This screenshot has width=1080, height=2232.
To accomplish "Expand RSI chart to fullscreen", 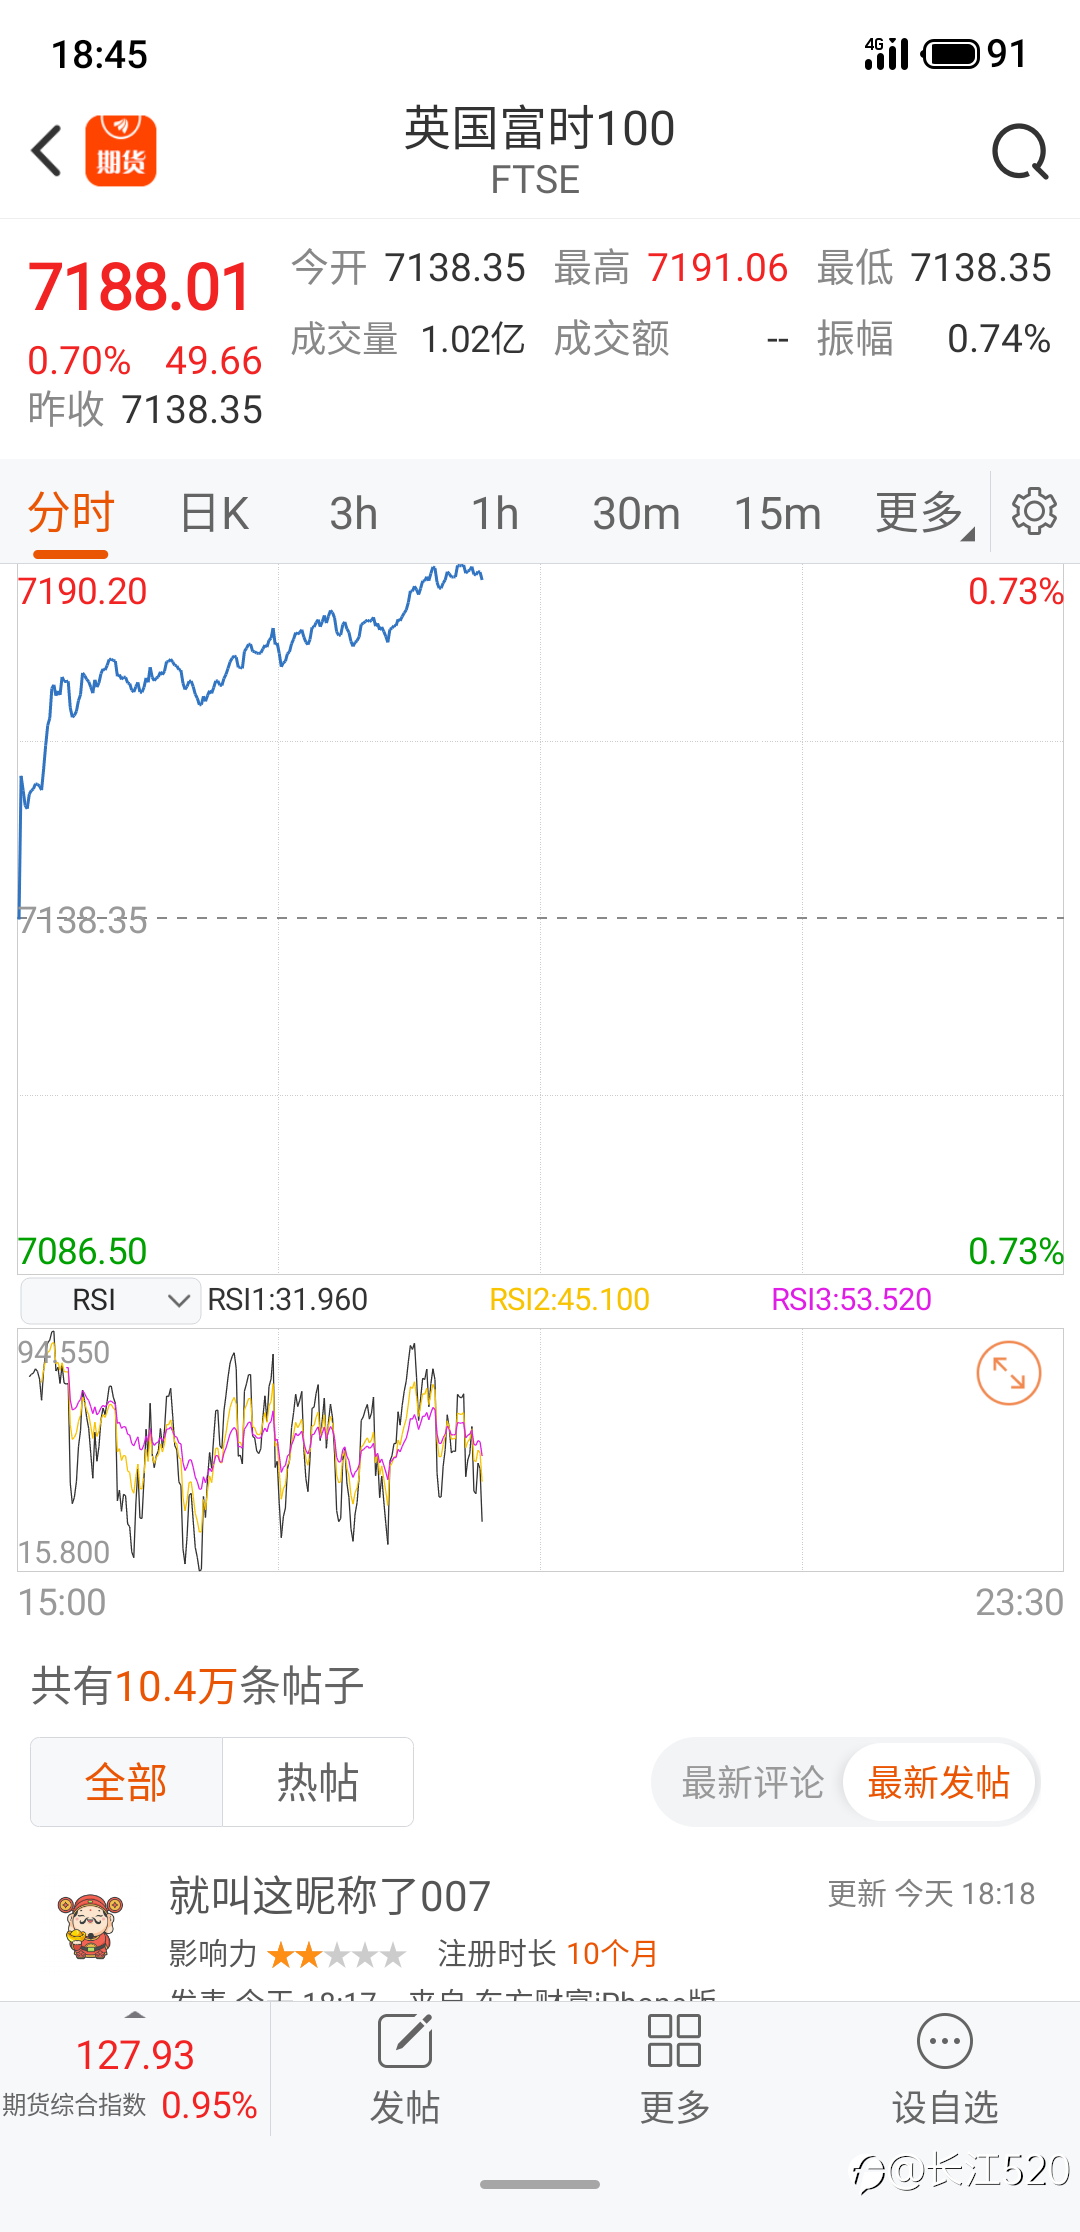I will tap(1008, 1373).
